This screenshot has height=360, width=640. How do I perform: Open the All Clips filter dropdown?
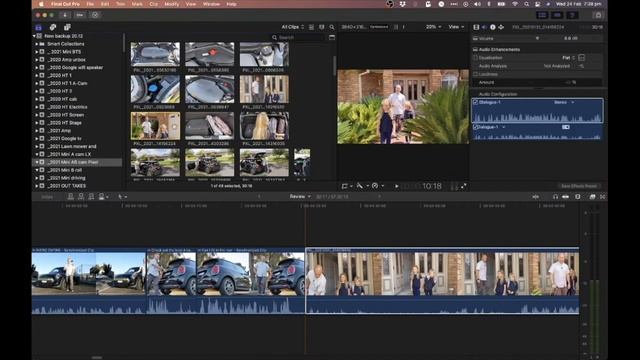(293, 27)
